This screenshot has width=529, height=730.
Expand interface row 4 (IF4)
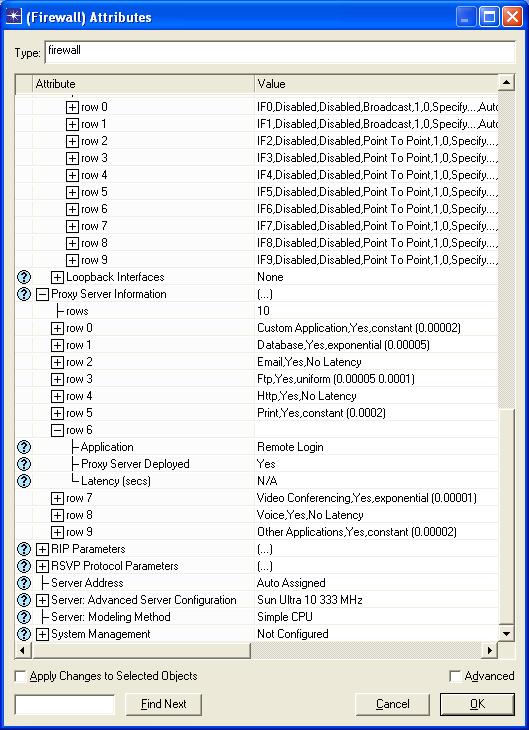(x=72, y=176)
